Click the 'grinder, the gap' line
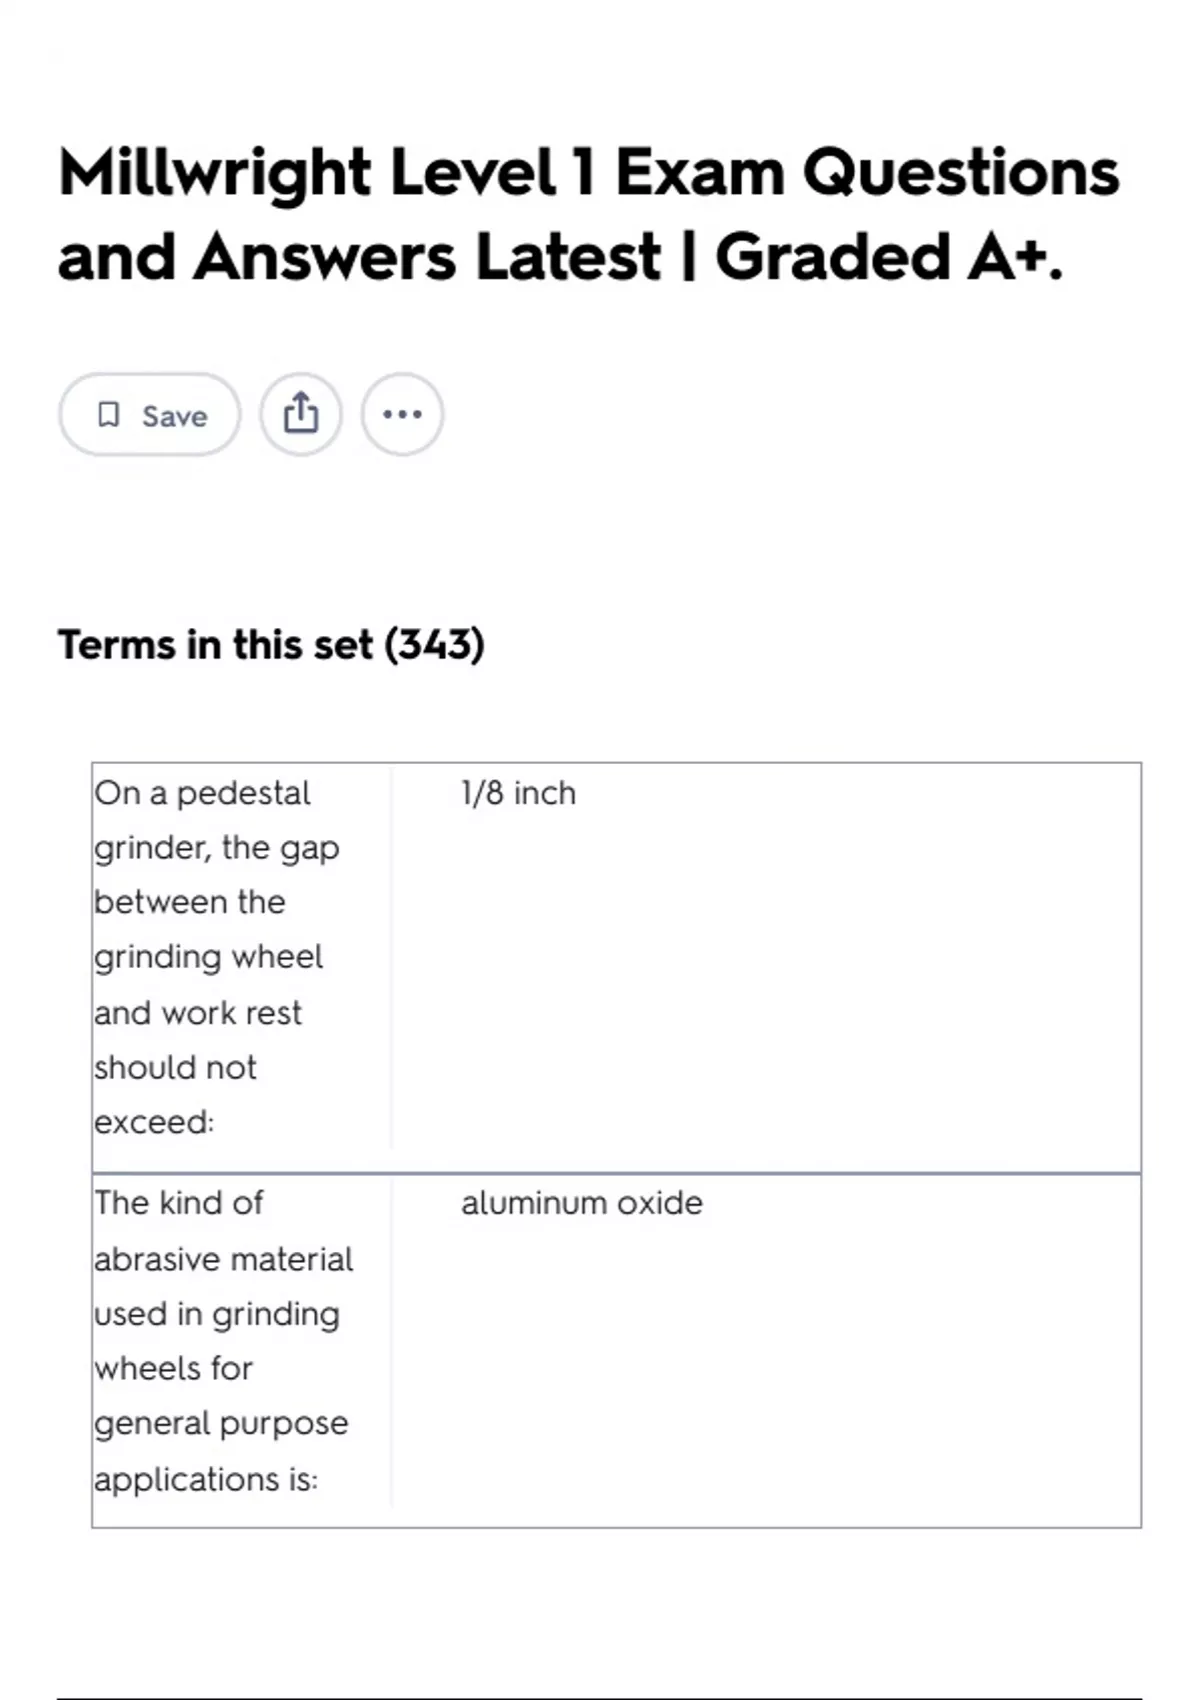Image resolution: width=1200 pixels, height=1700 pixels. point(217,848)
